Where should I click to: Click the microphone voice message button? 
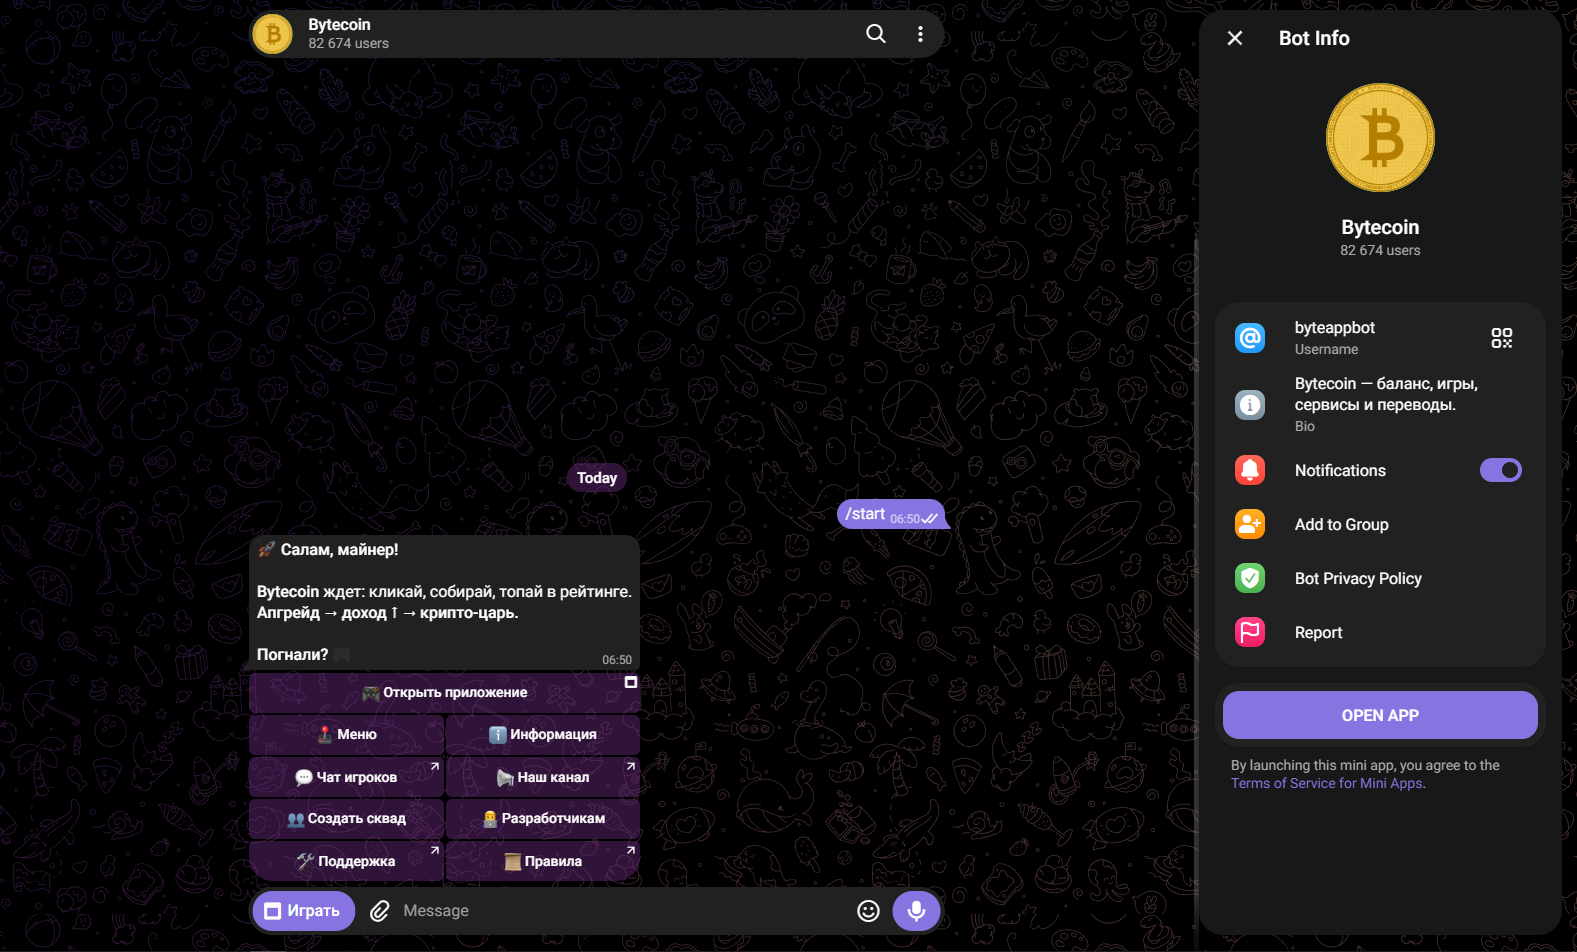(x=916, y=911)
